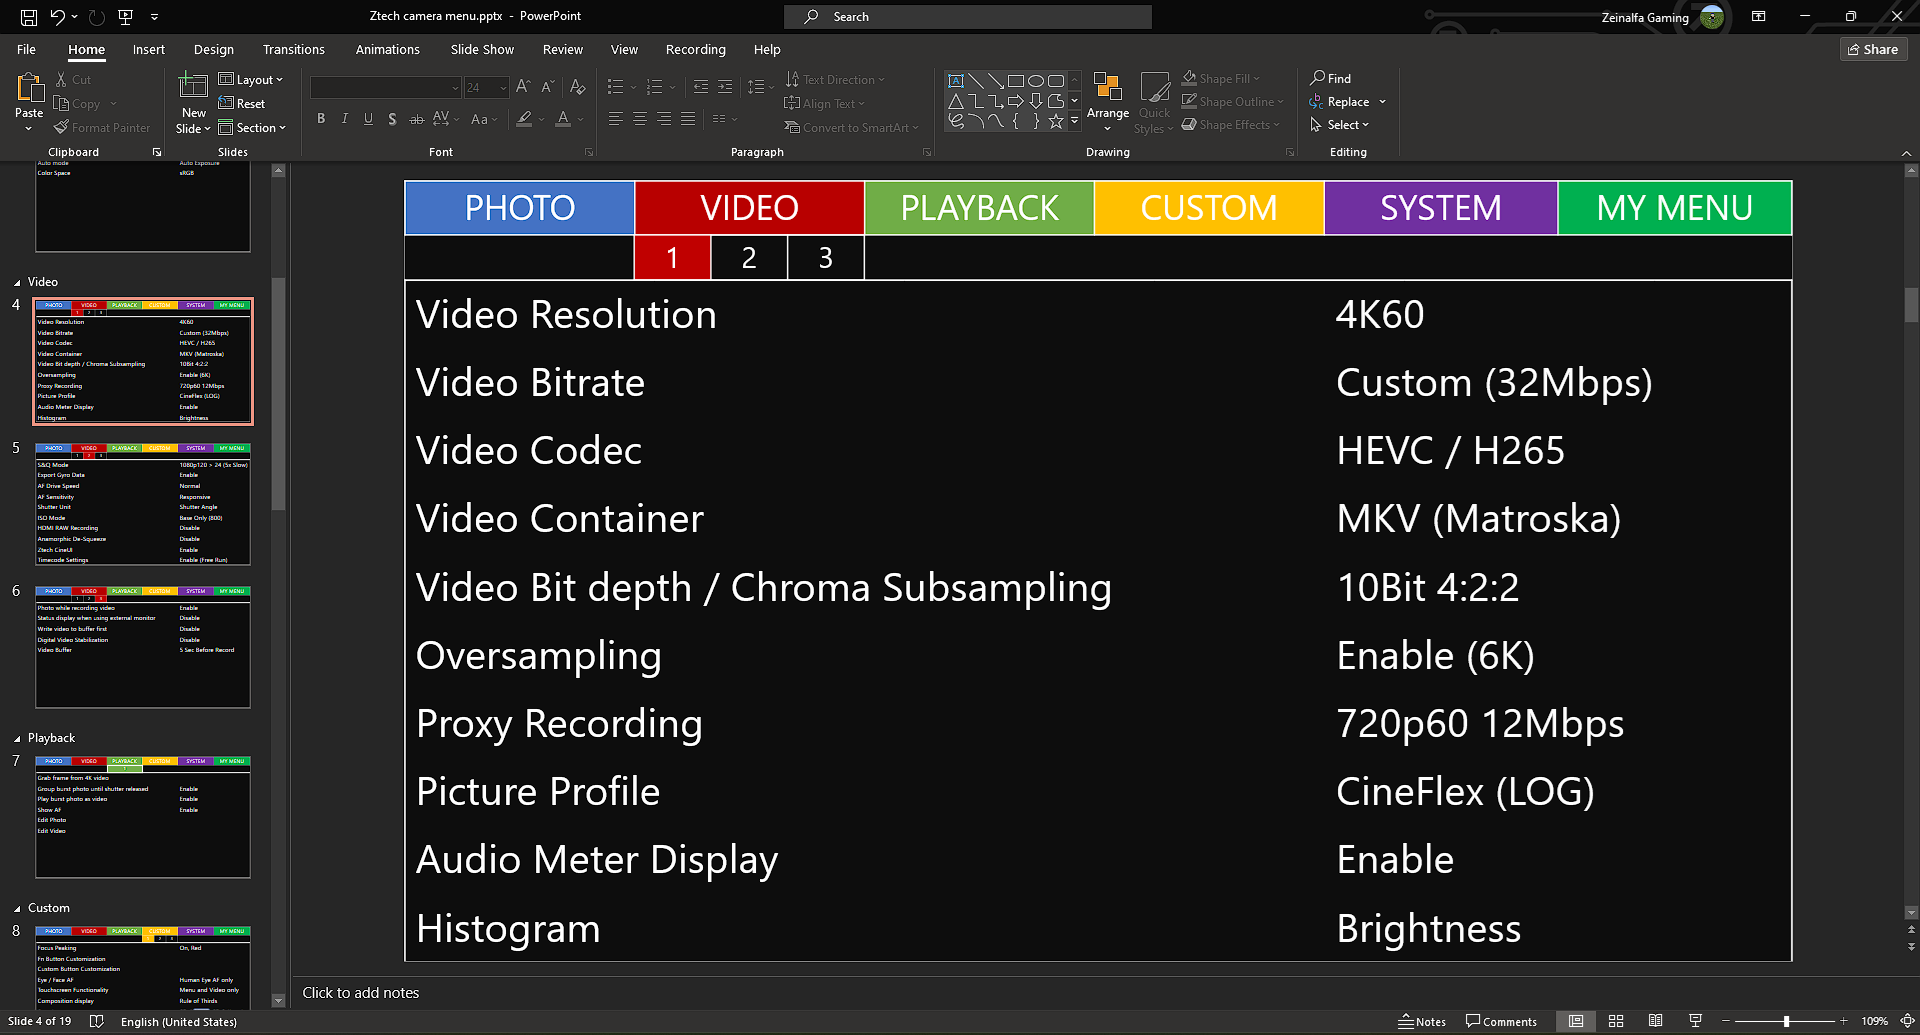Align text left
Image resolution: width=1920 pixels, height=1035 pixels.
coord(615,119)
